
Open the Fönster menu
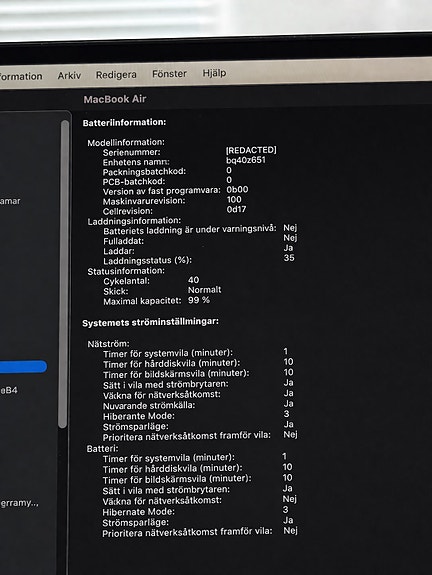click(x=169, y=74)
